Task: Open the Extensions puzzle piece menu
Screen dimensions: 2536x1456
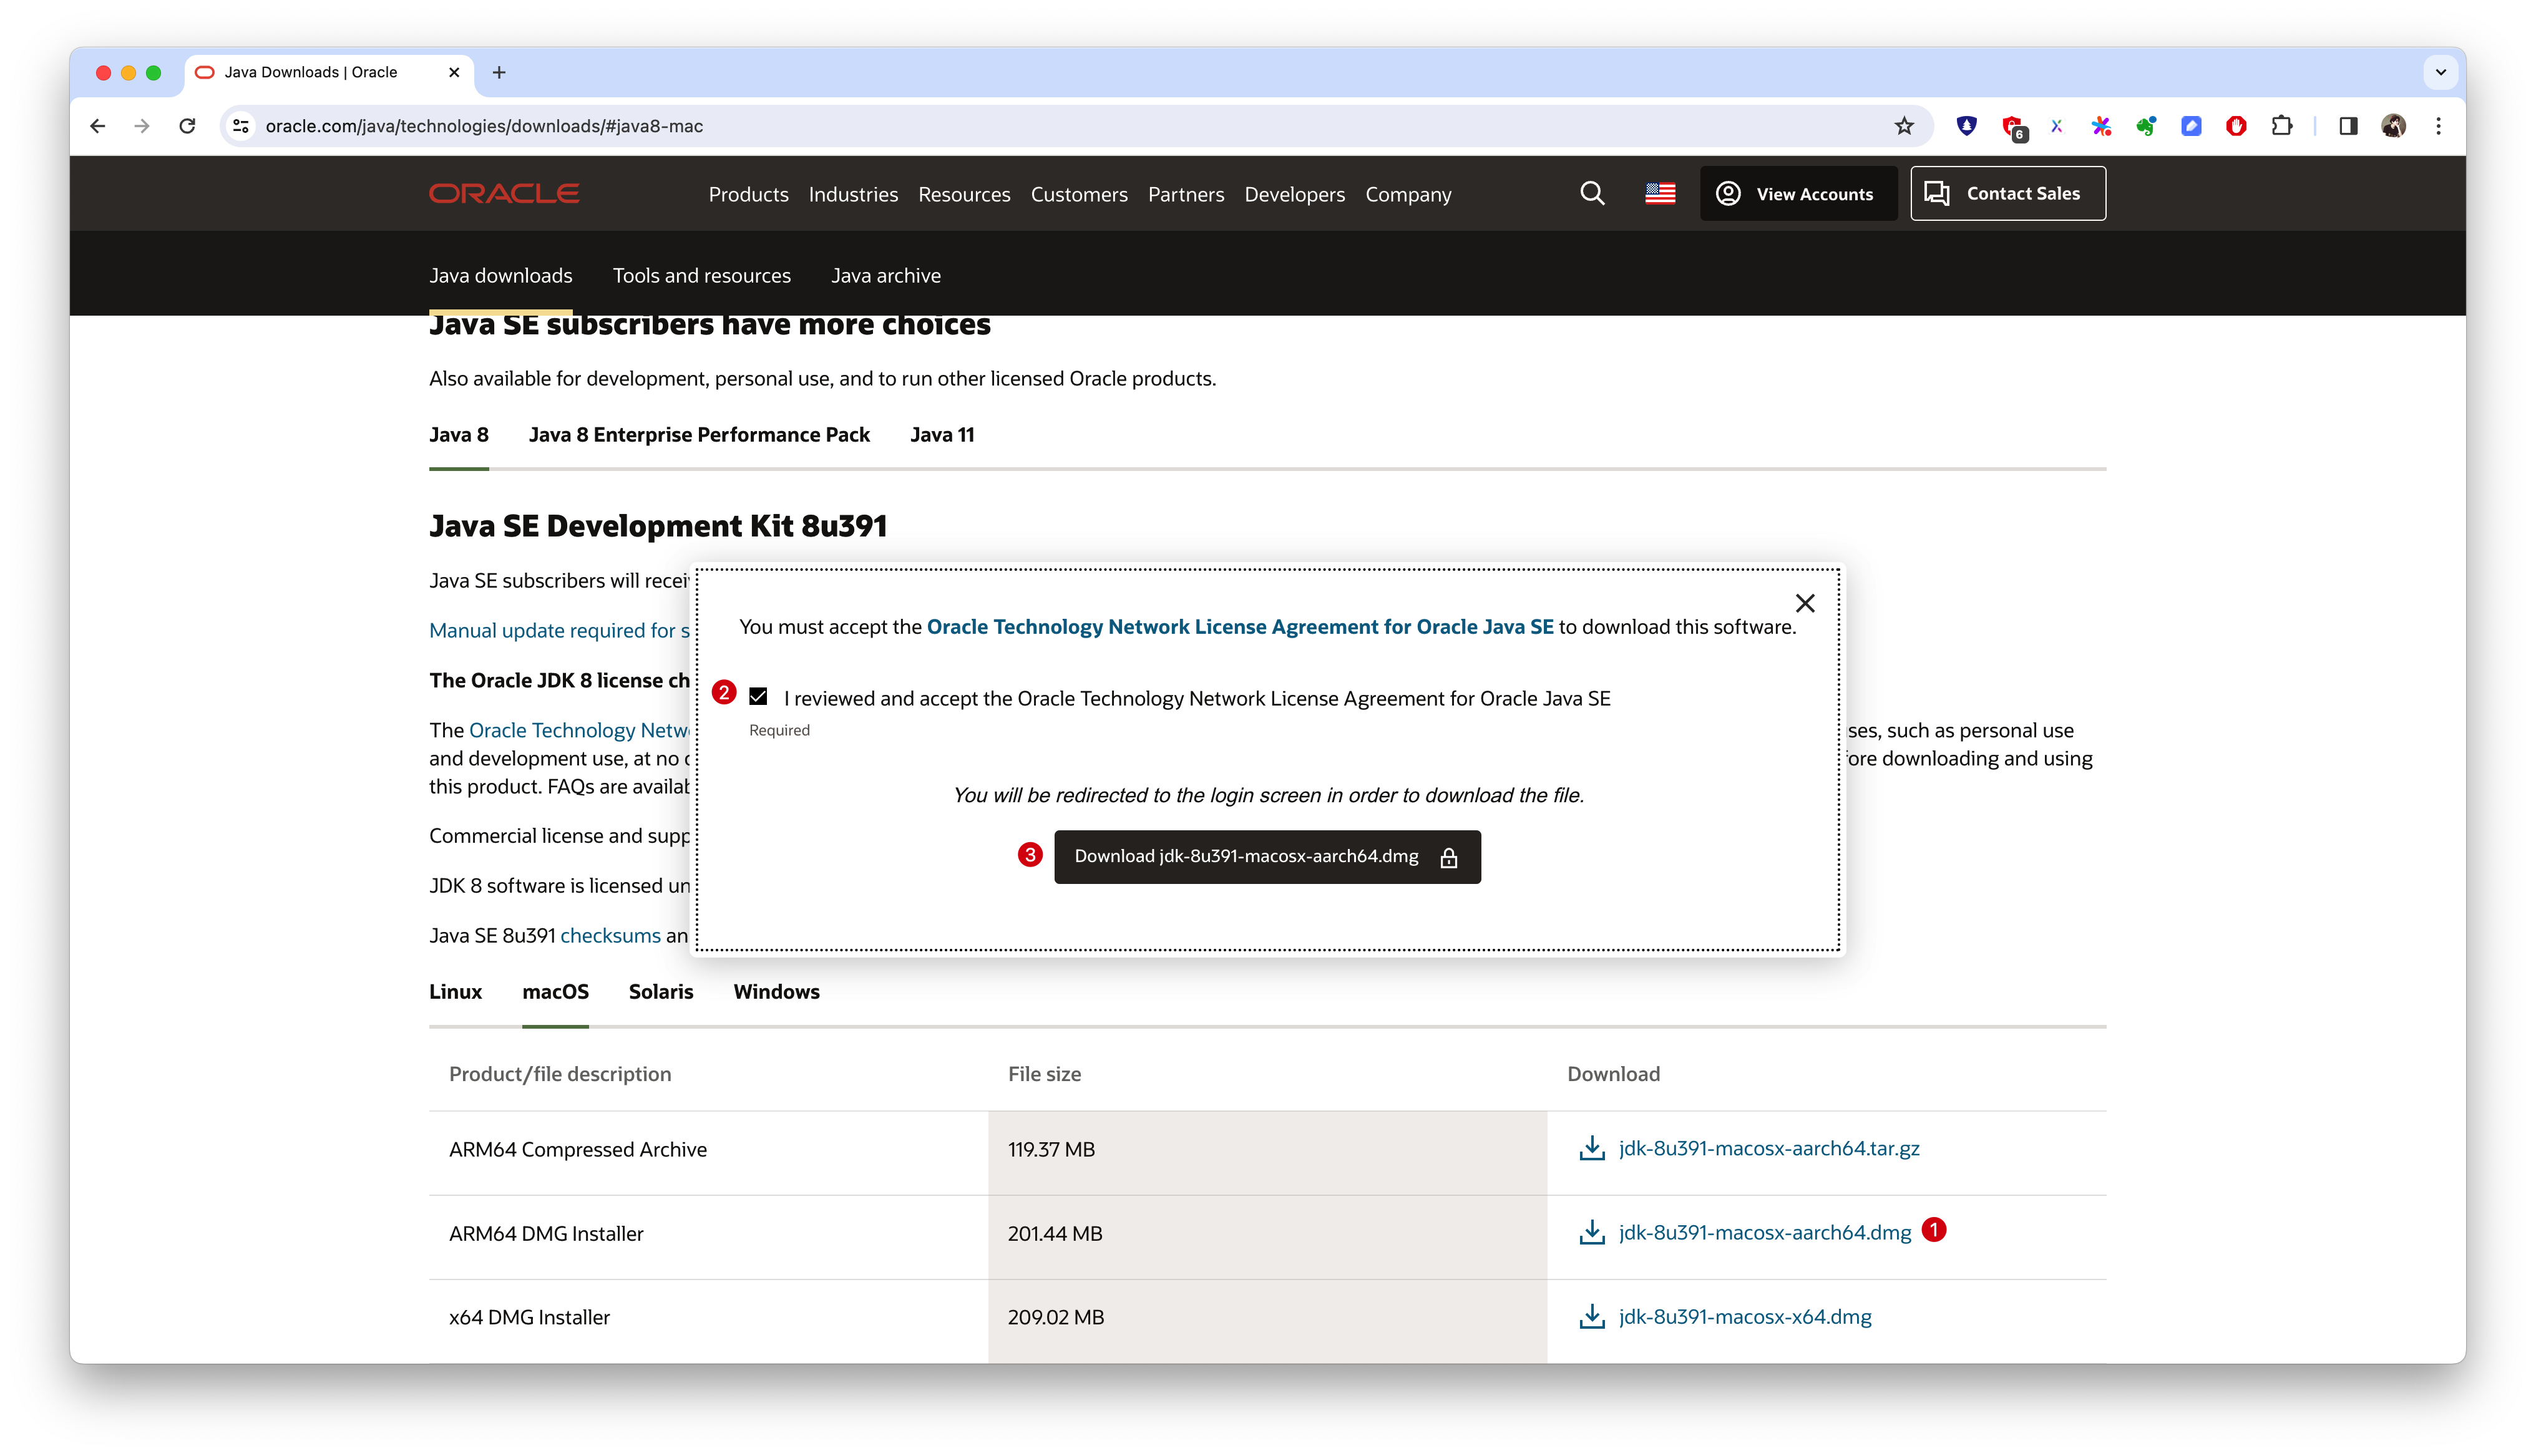Action: [2282, 126]
